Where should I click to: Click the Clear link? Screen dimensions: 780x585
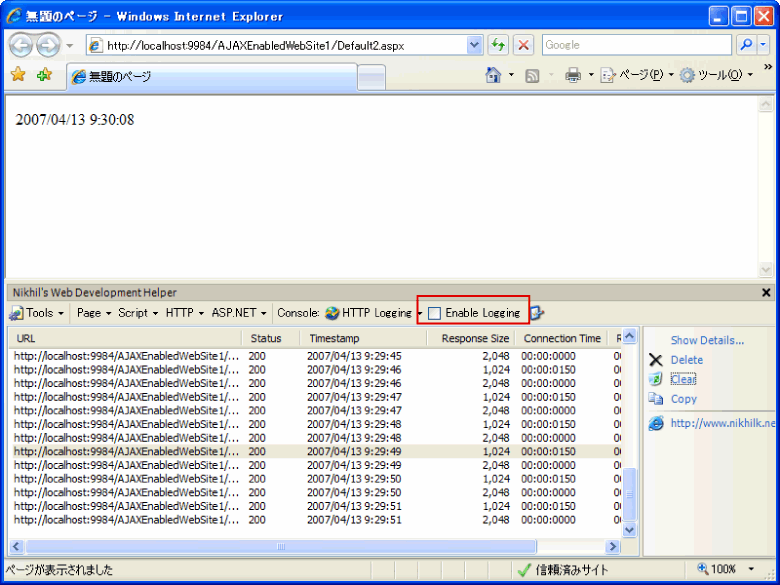coord(683,379)
